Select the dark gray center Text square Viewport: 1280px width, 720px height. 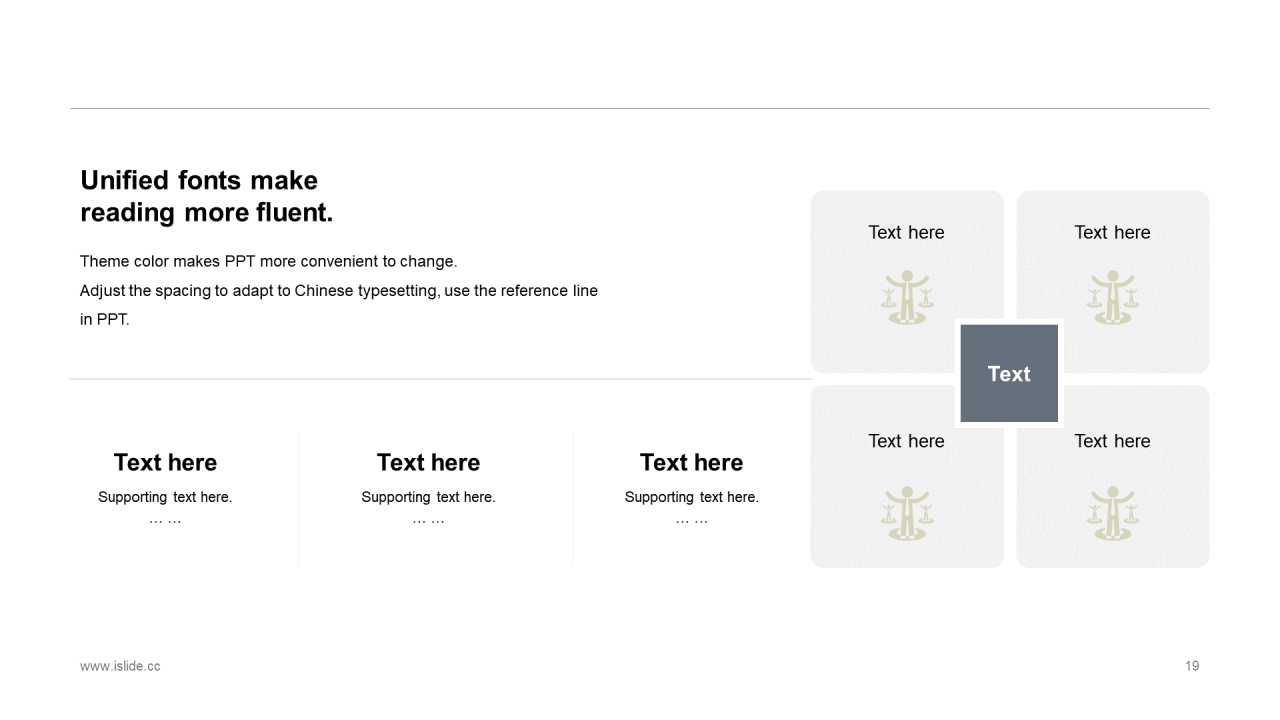[x=1009, y=373]
